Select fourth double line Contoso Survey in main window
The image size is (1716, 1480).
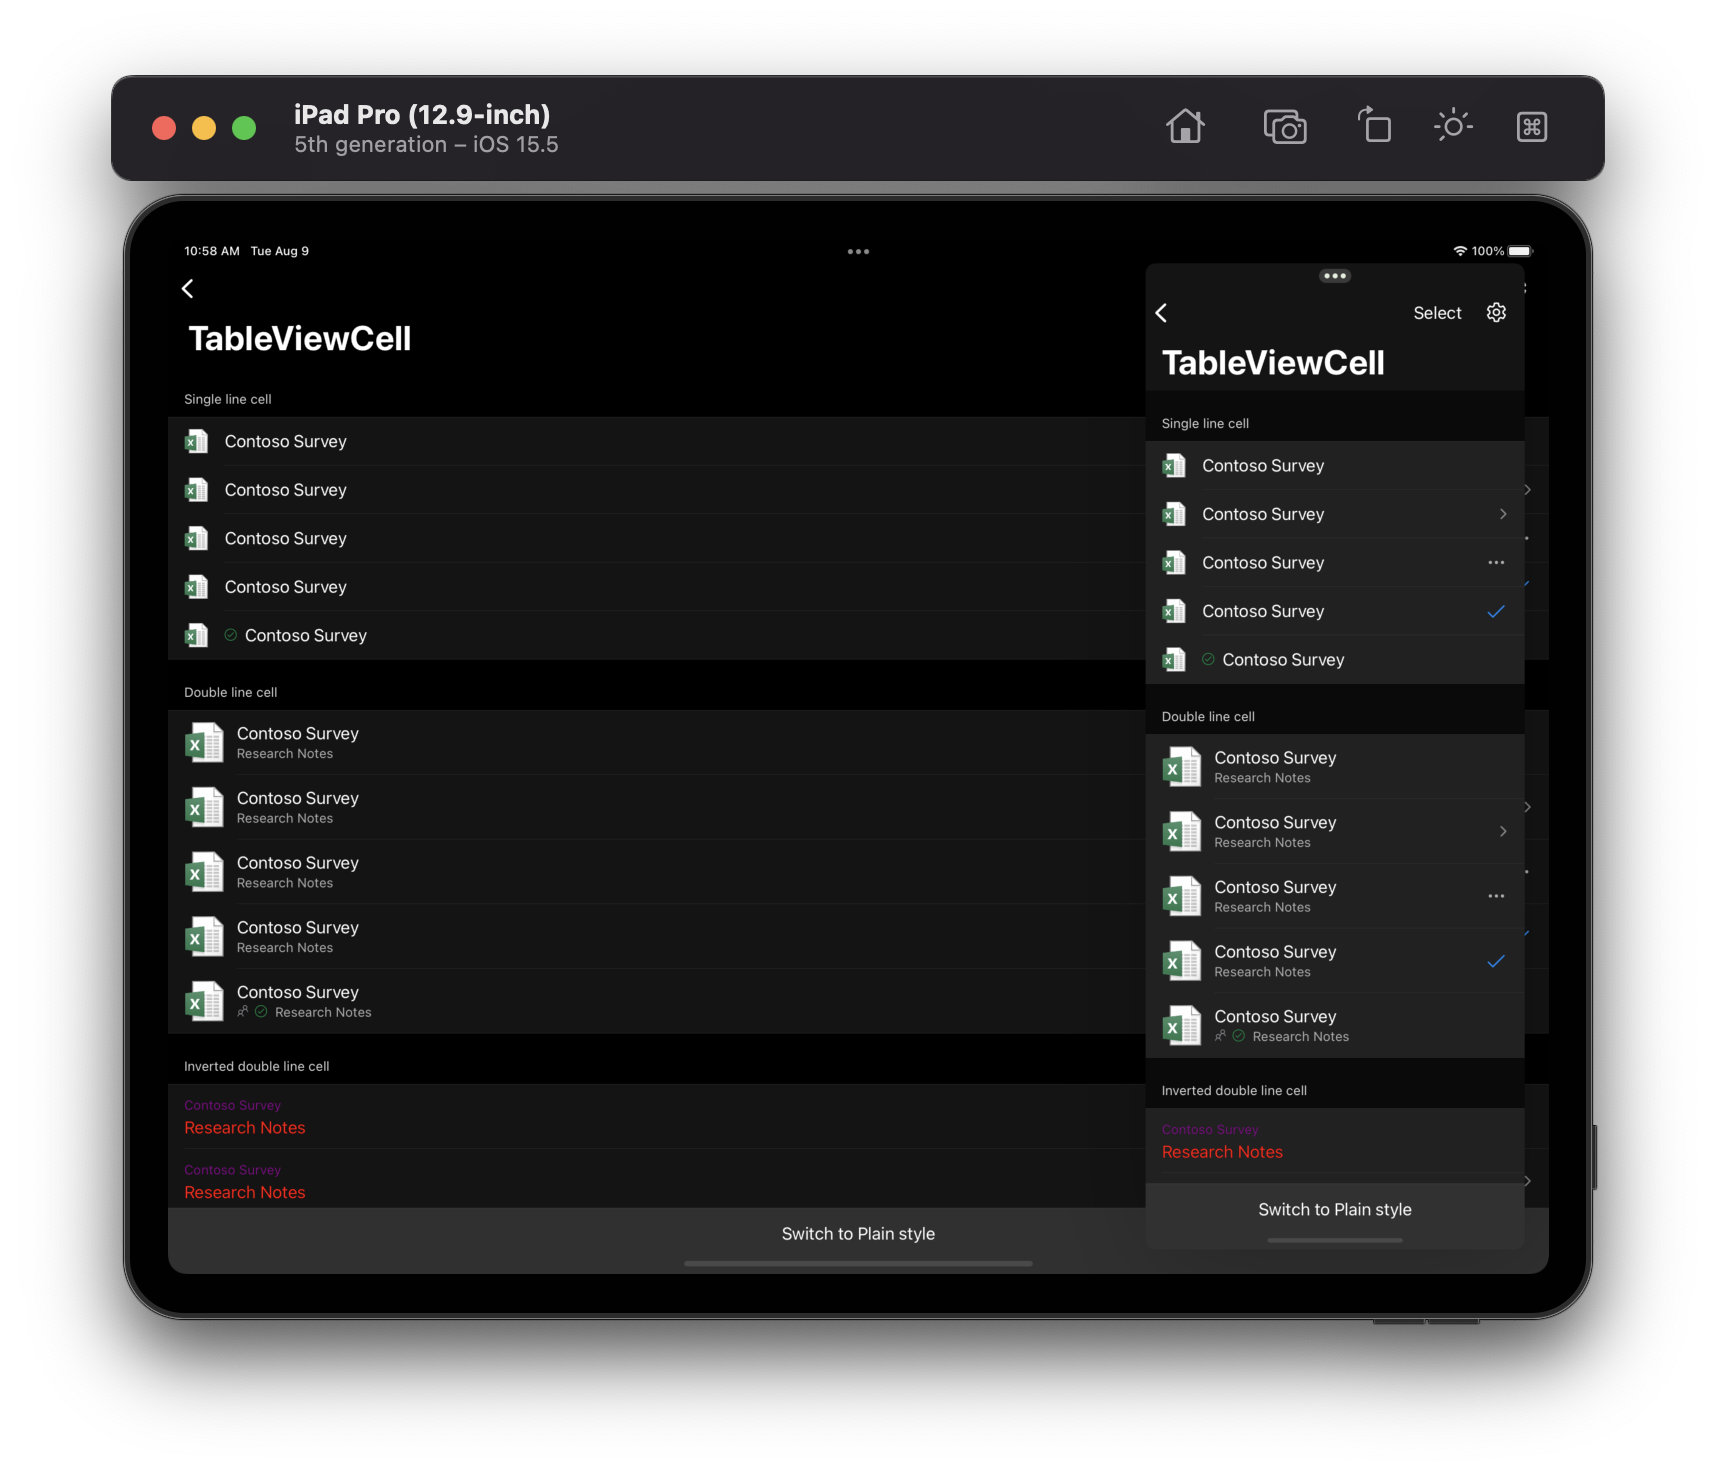(x=657, y=937)
